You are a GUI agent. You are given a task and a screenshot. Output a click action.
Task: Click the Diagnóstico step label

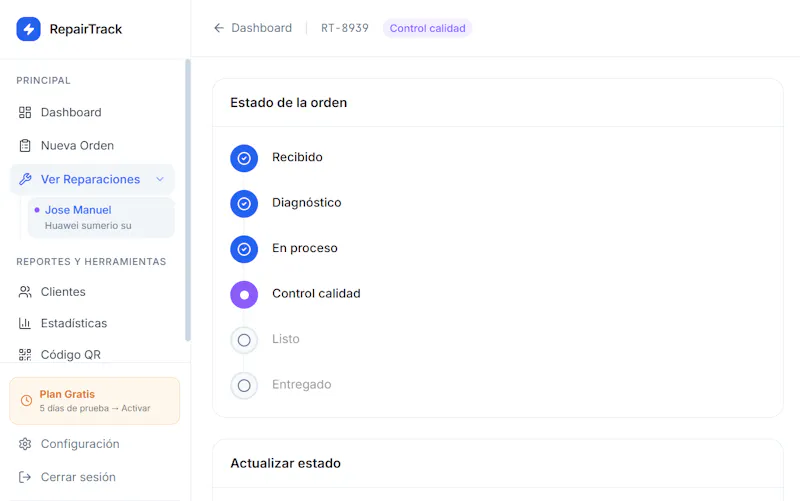pos(307,203)
